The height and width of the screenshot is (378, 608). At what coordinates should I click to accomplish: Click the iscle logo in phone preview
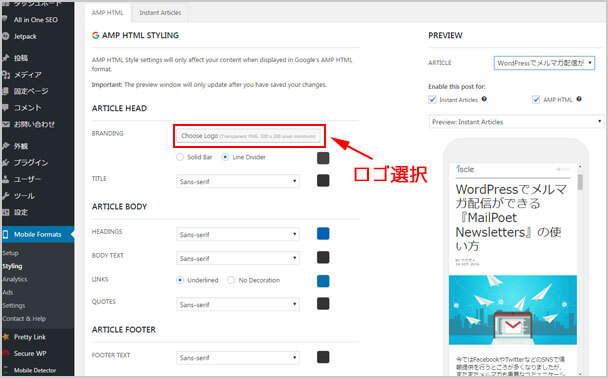[465, 169]
